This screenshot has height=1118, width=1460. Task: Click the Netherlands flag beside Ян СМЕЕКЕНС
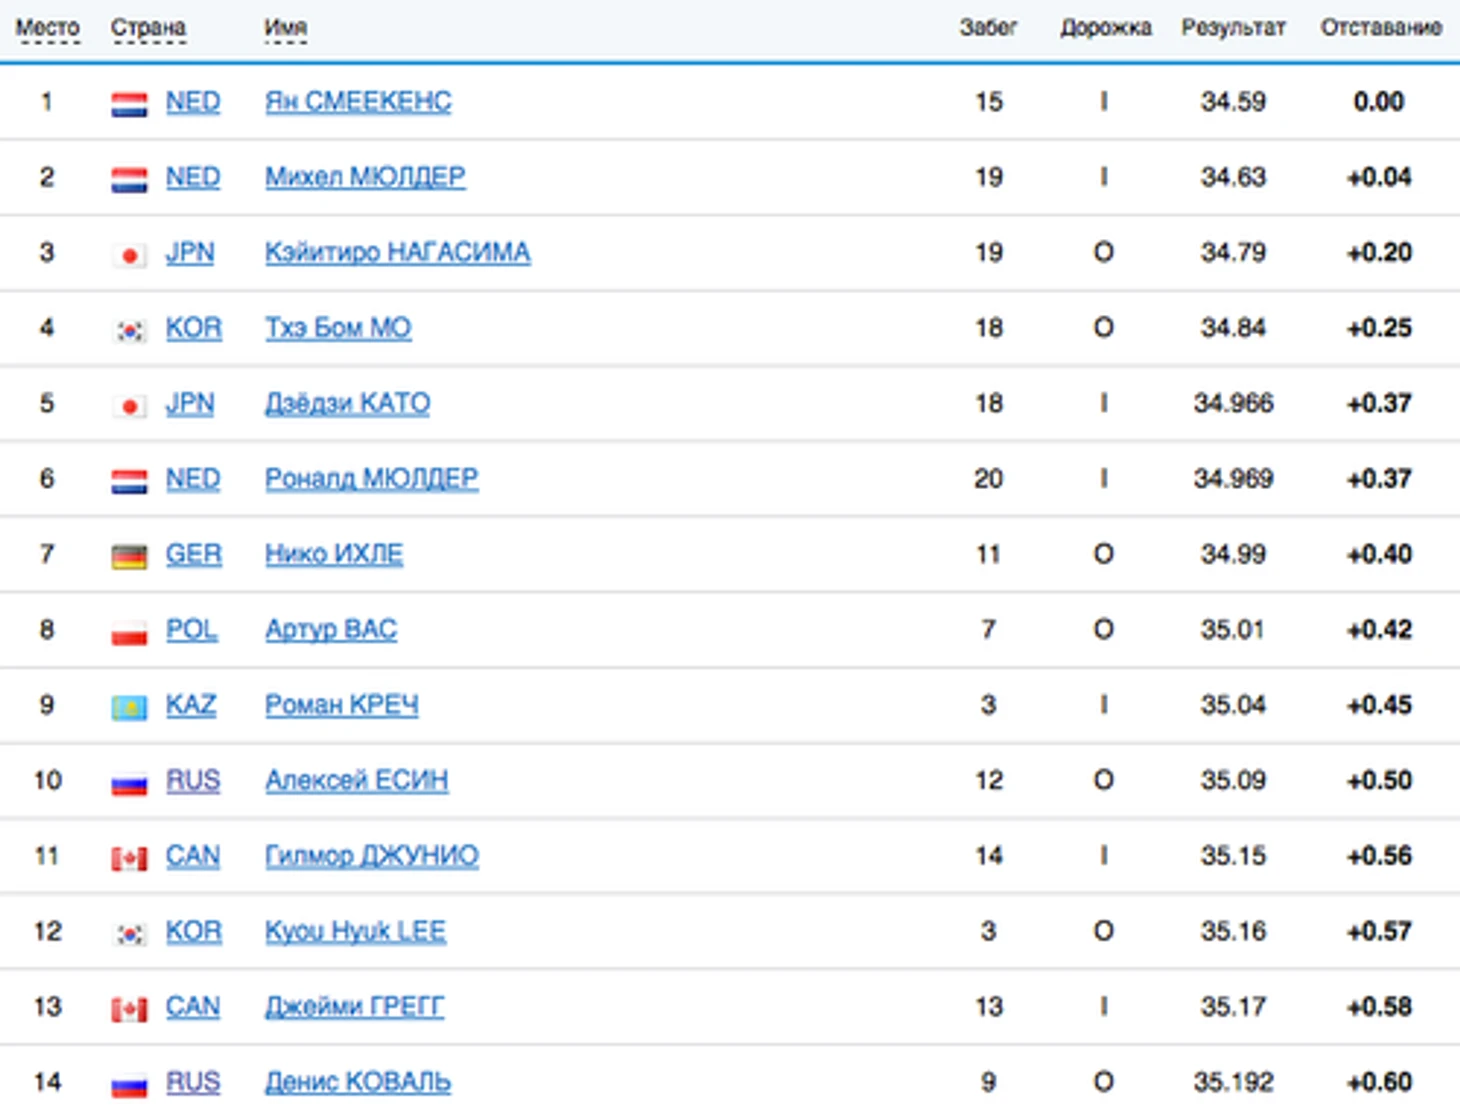point(129,104)
